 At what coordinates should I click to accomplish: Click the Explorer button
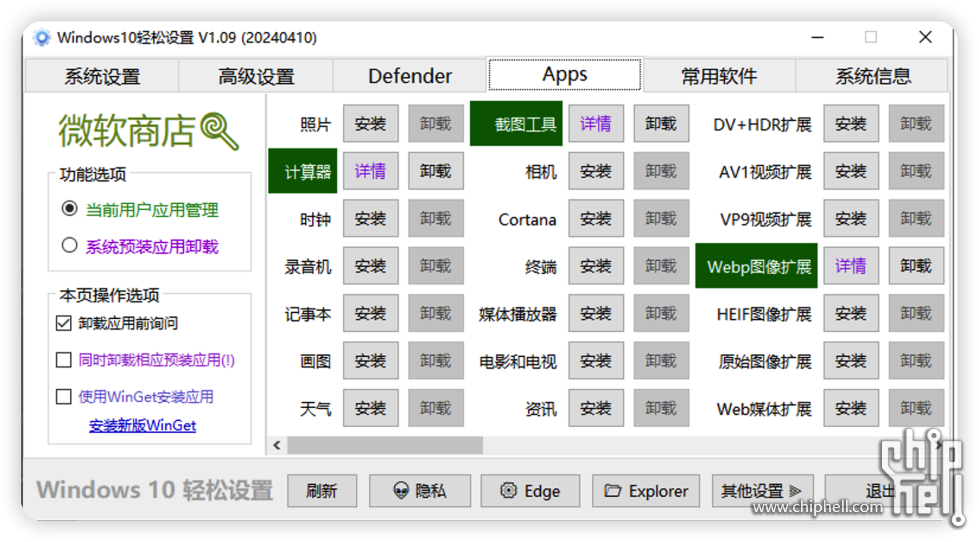coord(646,491)
